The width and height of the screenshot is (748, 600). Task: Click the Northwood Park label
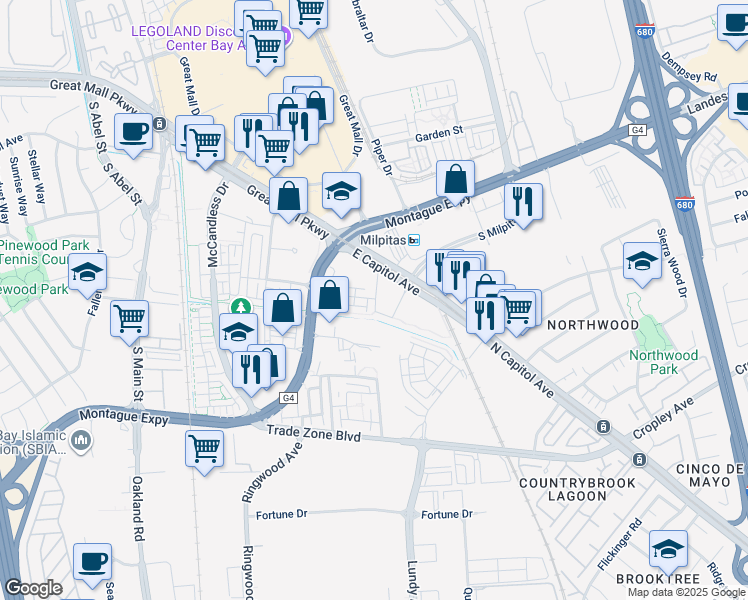(x=664, y=362)
